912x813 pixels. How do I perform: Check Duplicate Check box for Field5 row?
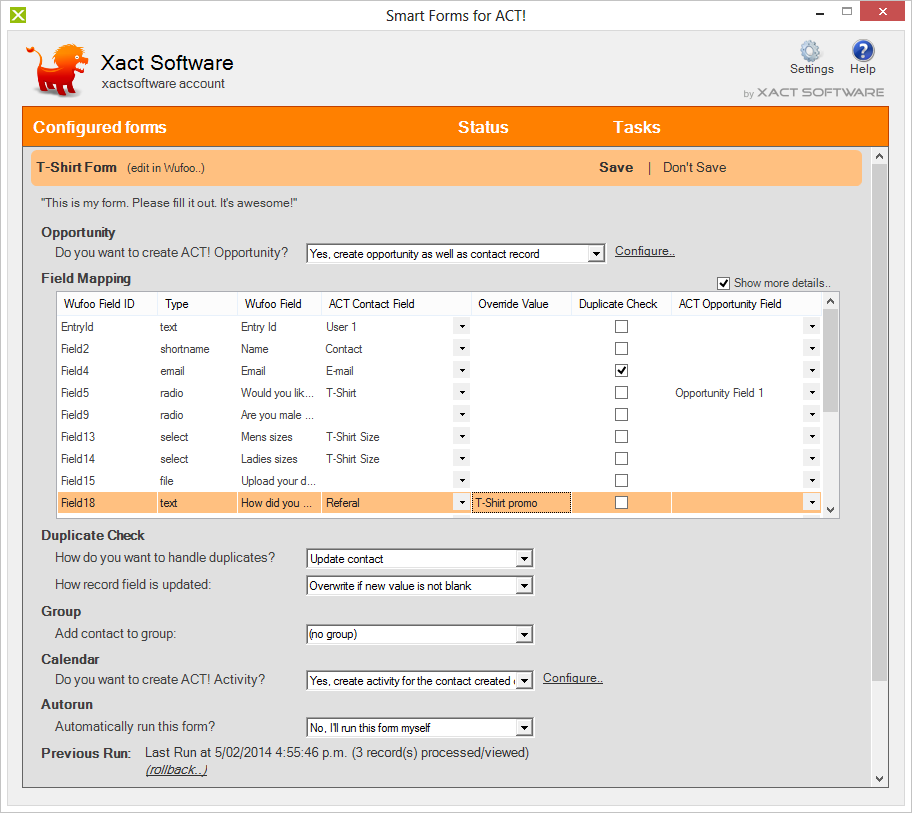[621, 393]
